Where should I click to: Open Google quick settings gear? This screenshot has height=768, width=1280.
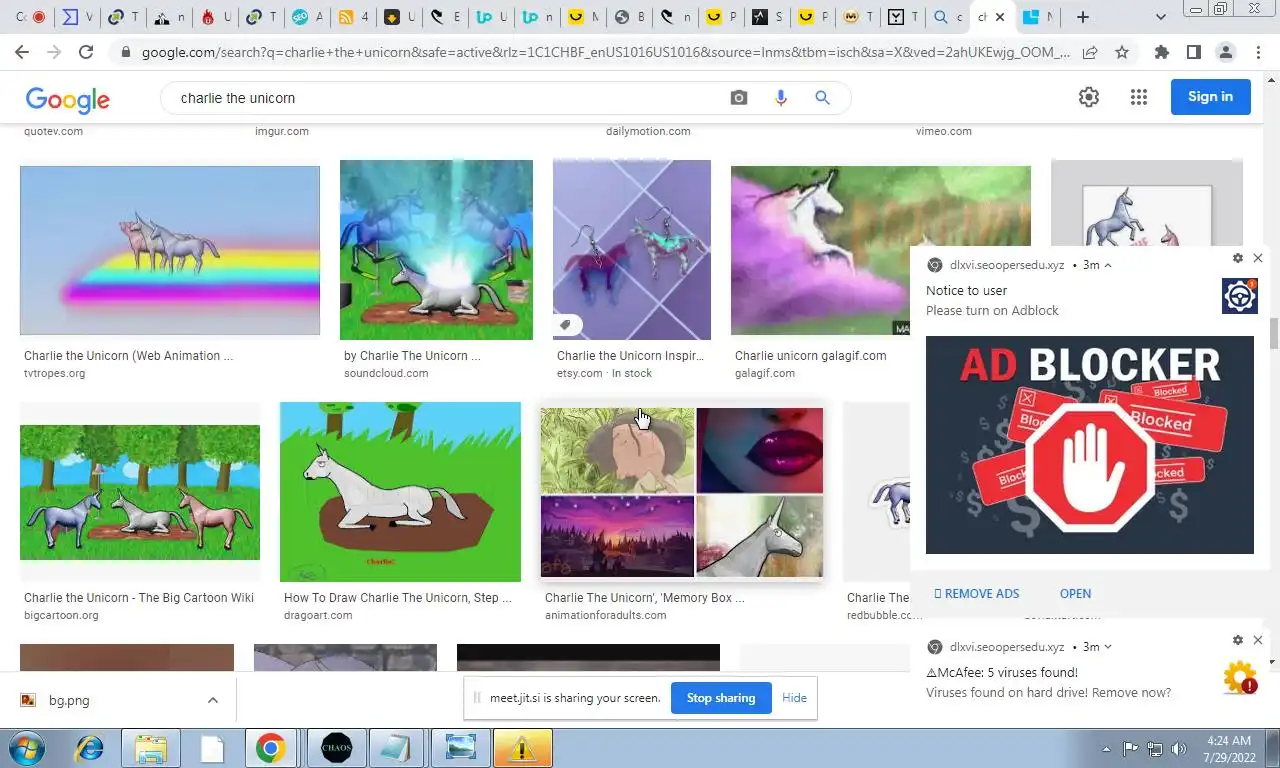tap(1089, 97)
